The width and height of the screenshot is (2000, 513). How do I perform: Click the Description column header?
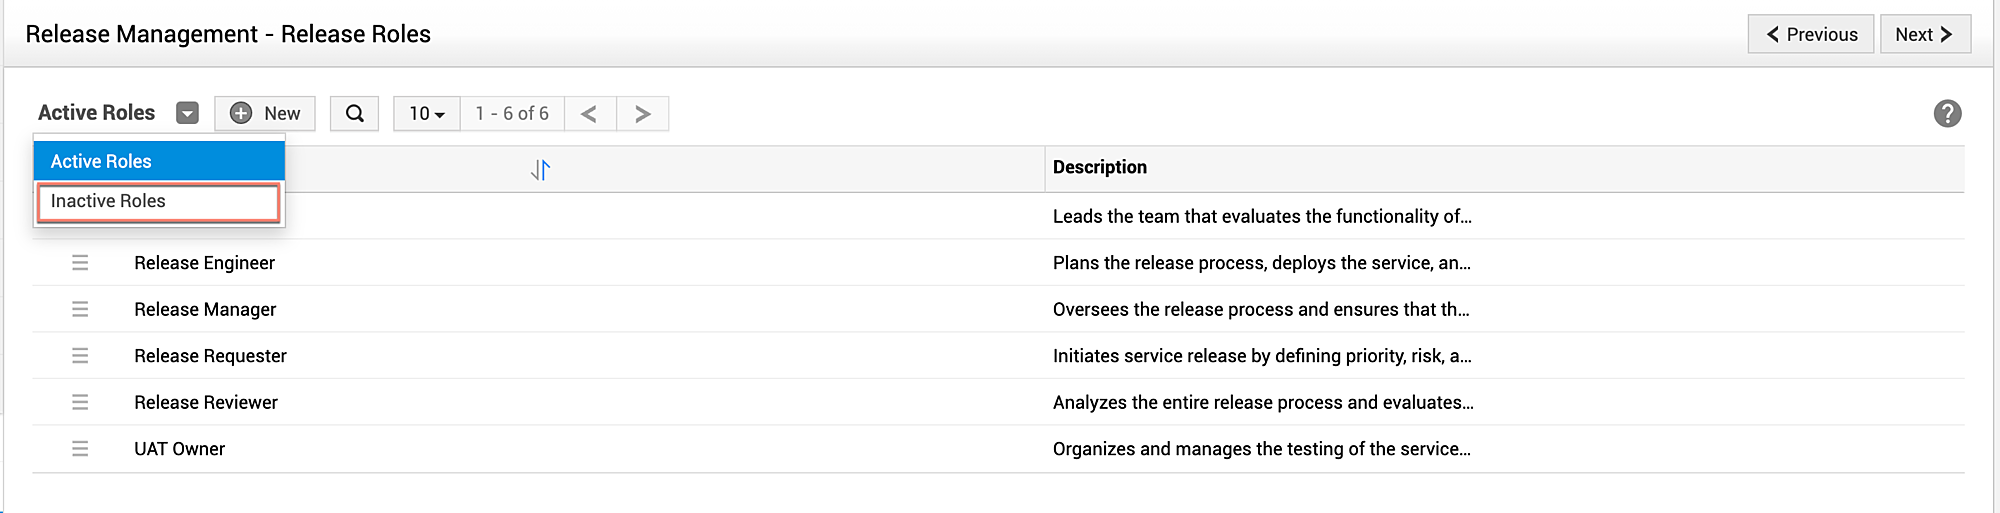click(x=1100, y=167)
